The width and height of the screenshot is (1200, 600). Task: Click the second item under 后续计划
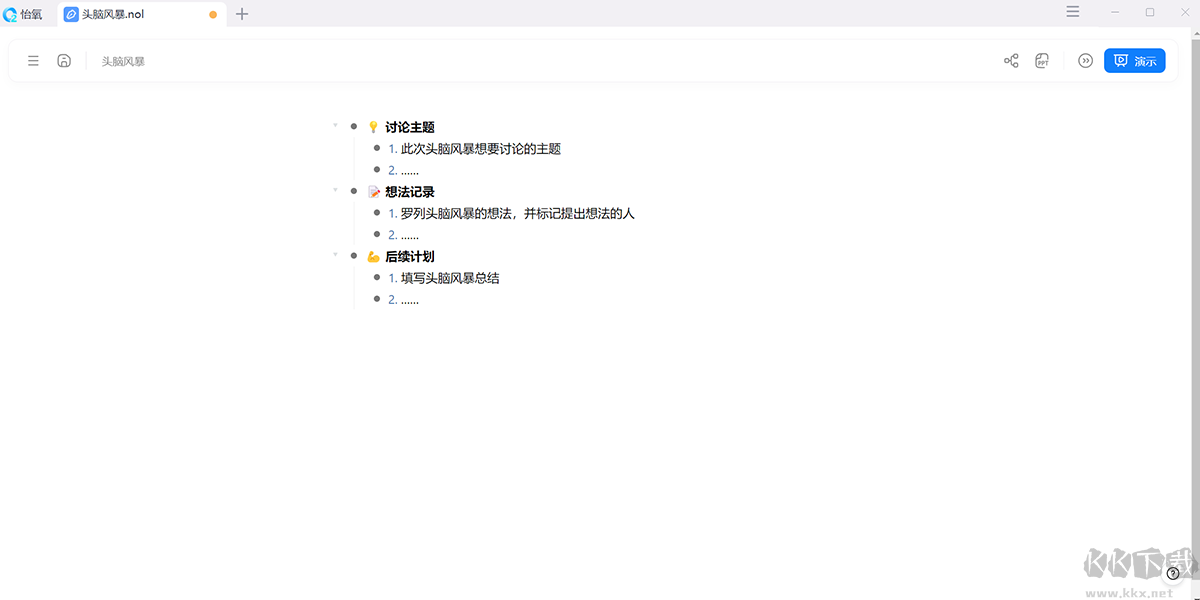404,299
